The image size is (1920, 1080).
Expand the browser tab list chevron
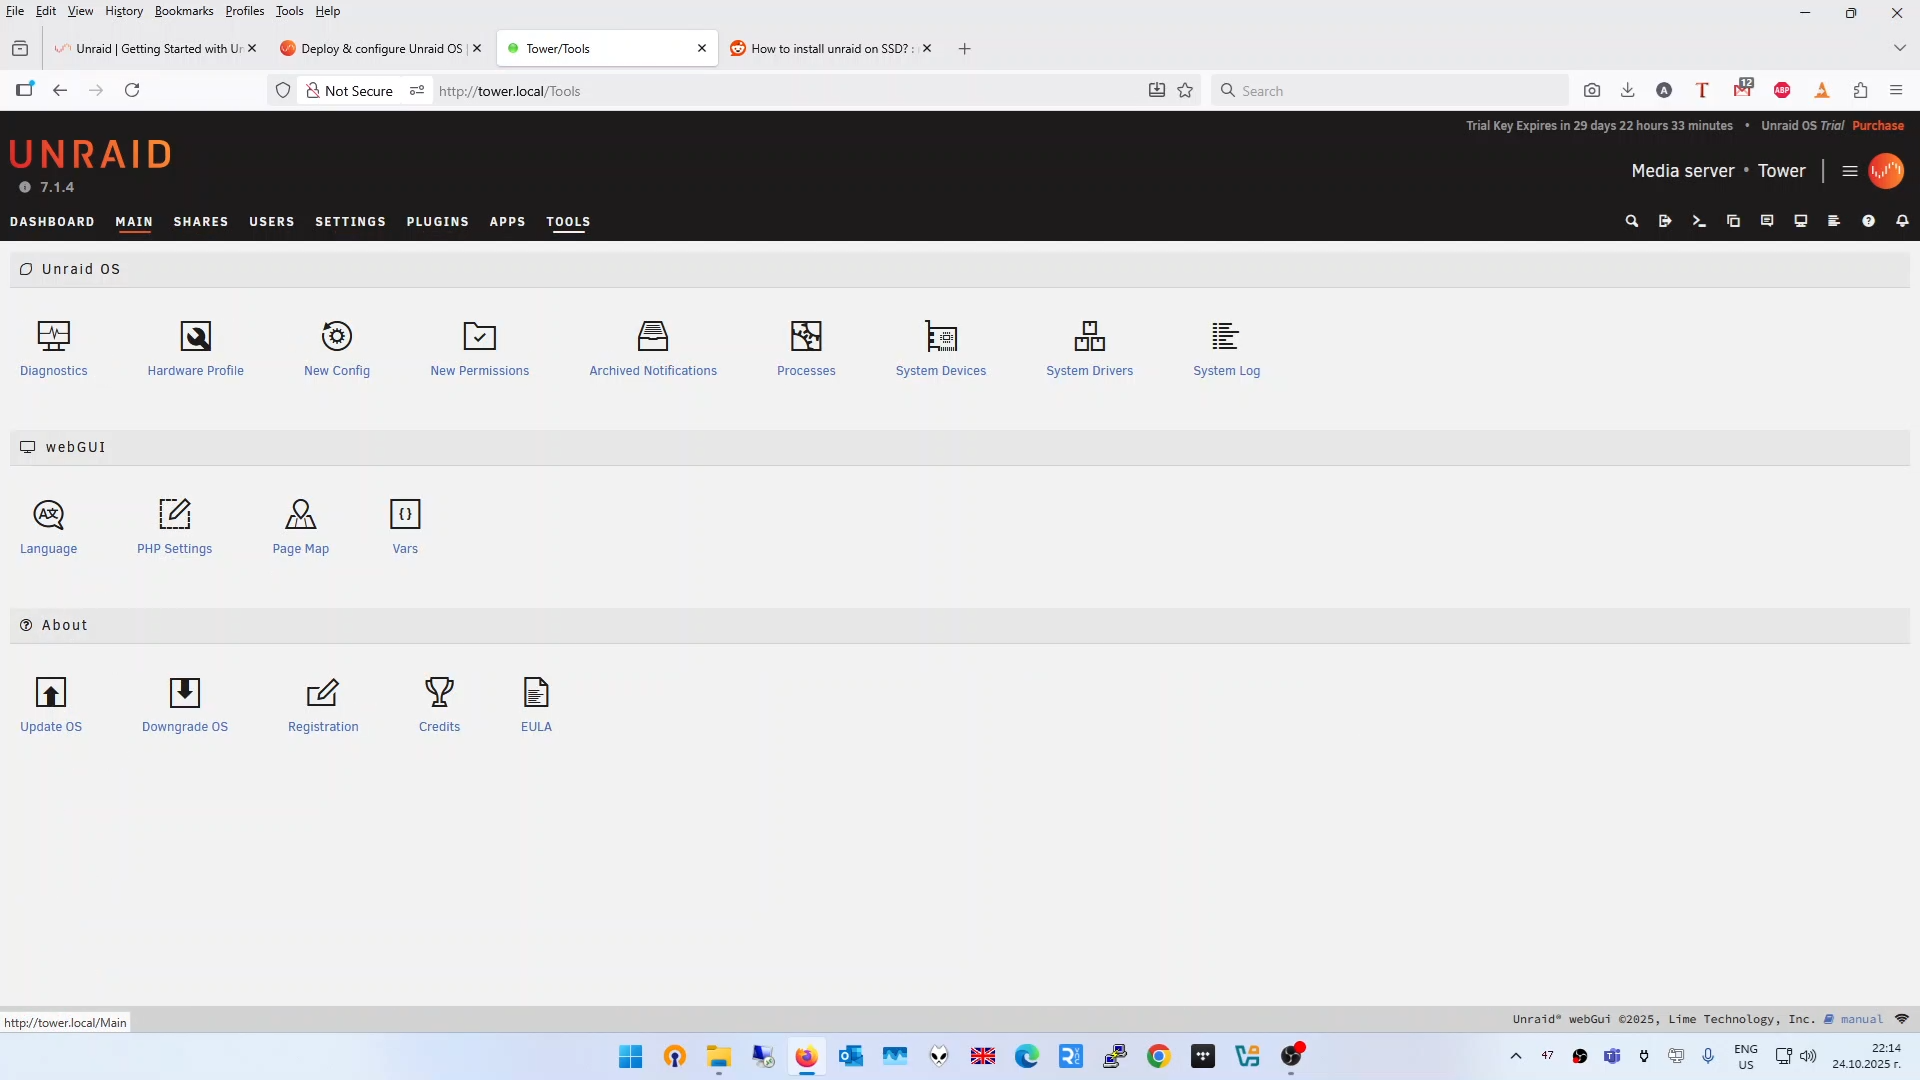click(x=1899, y=48)
